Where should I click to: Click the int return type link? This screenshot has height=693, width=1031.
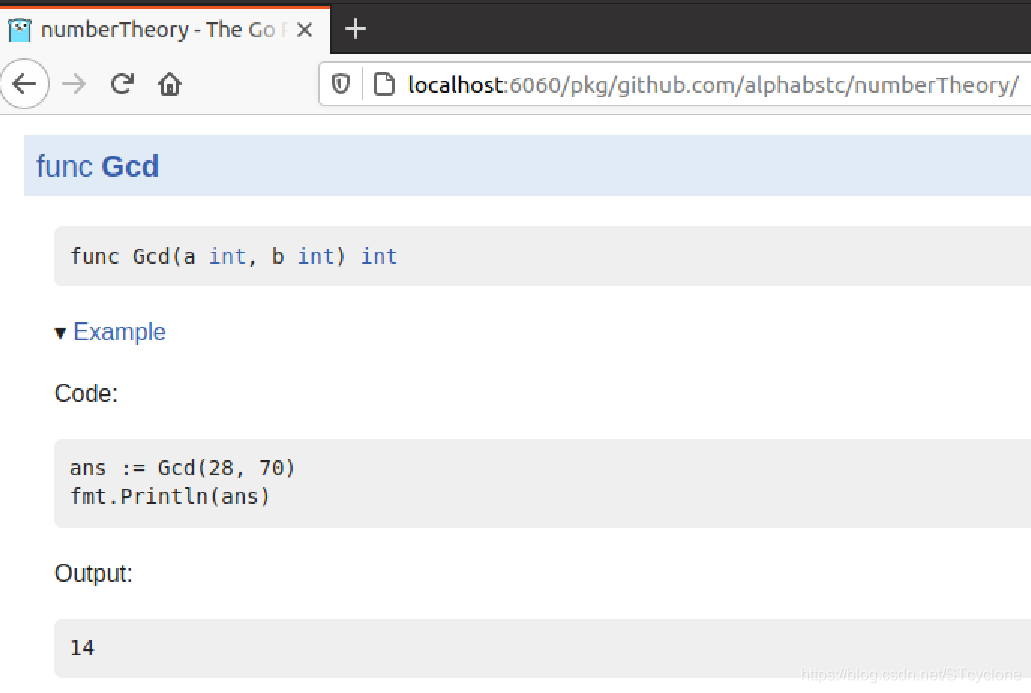coord(379,256)
